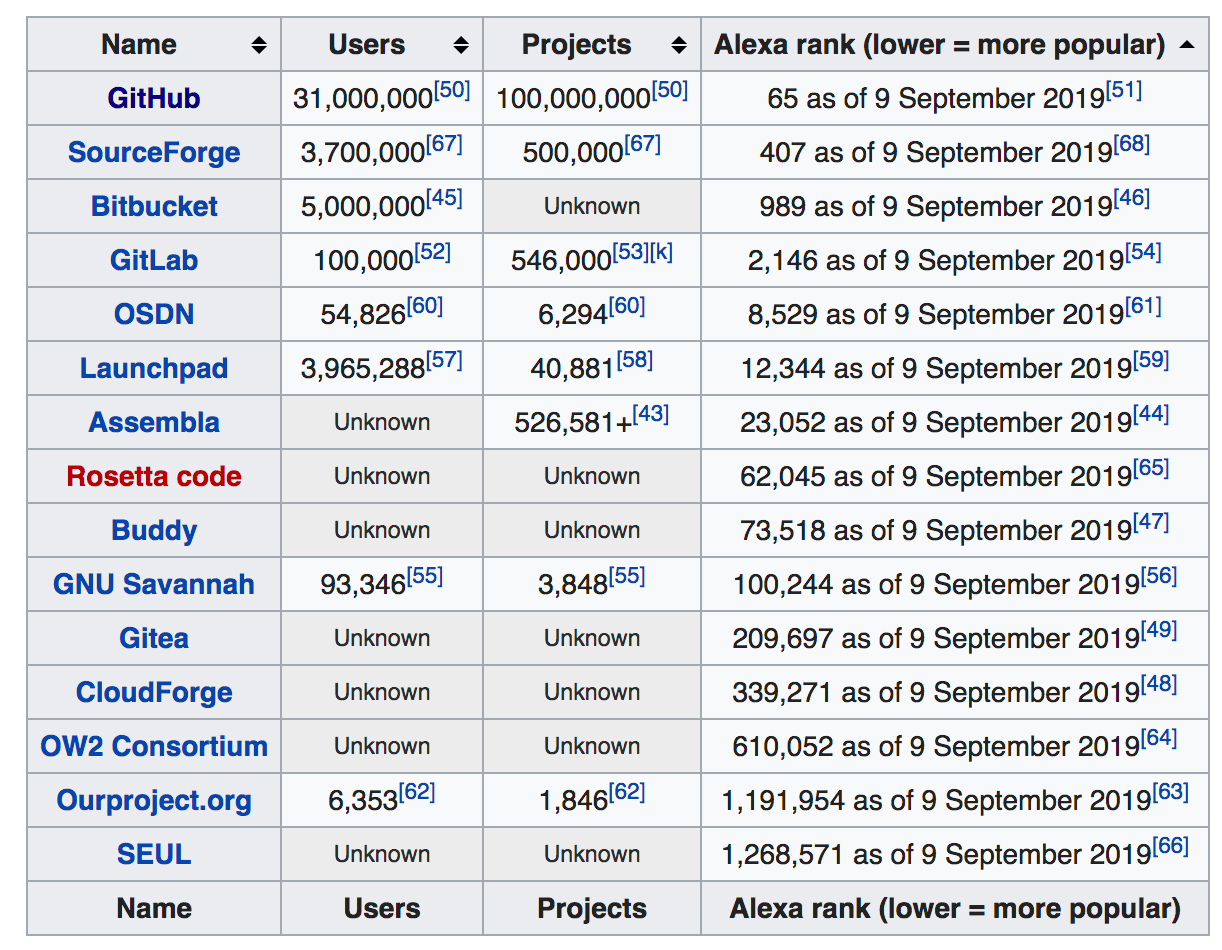Click the Unknown users cell for Gitea

382,638
